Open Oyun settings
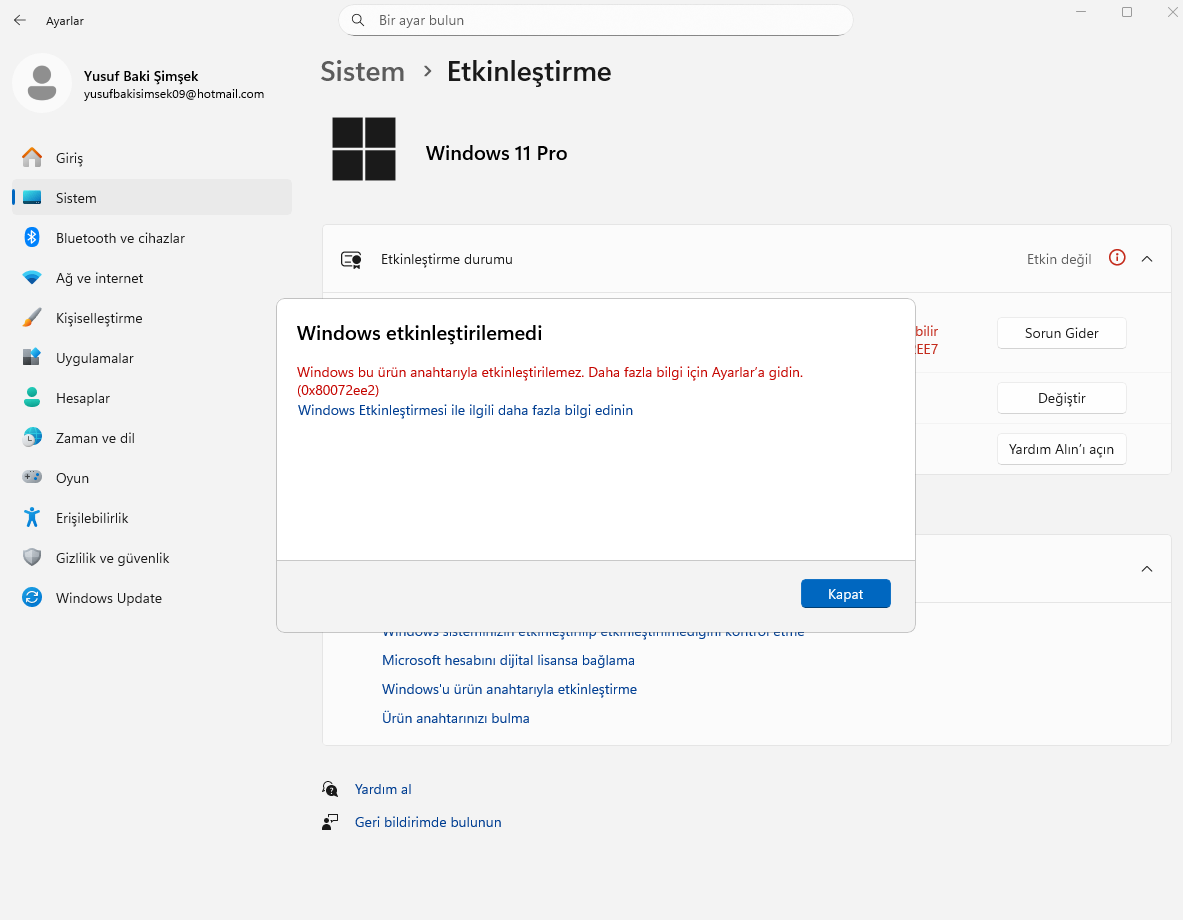The width and height of the screenshot is (1183, 920). tap(152, 478)
